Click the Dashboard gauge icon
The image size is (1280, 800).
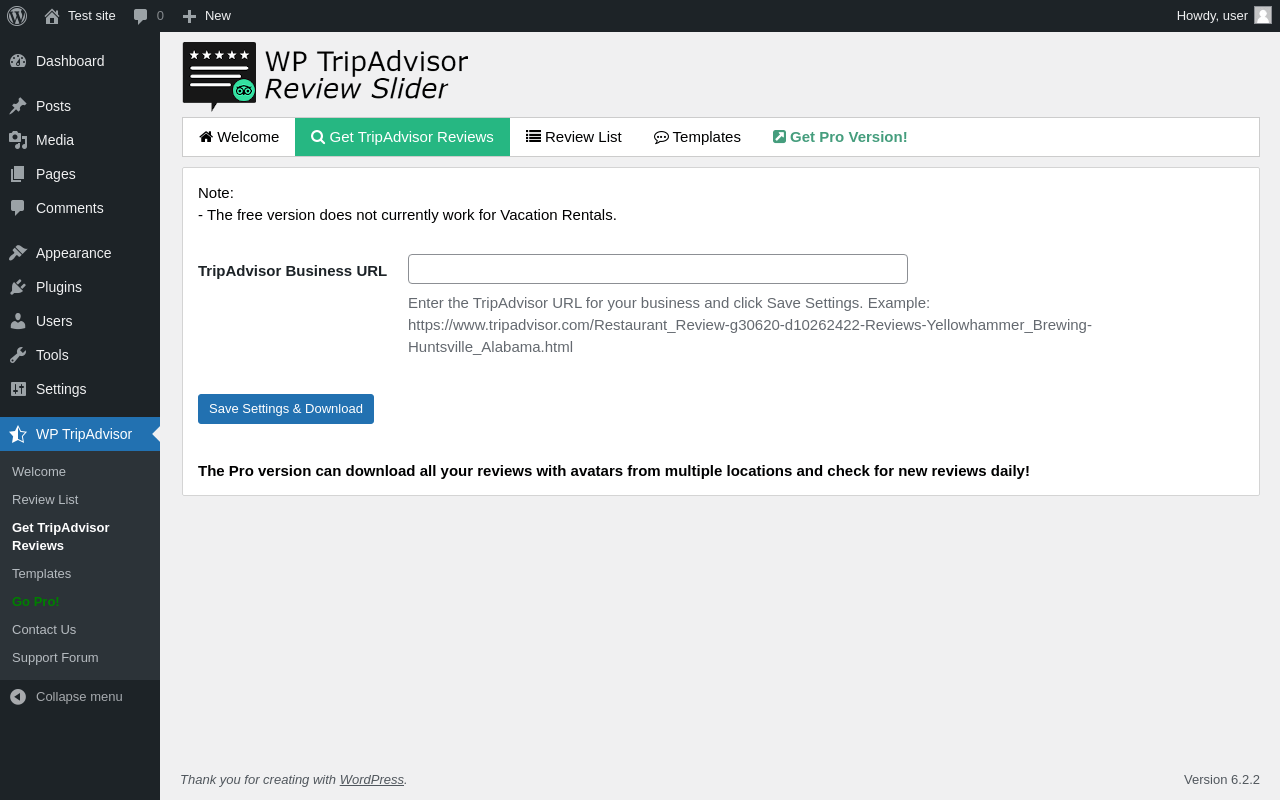point(18,61)
